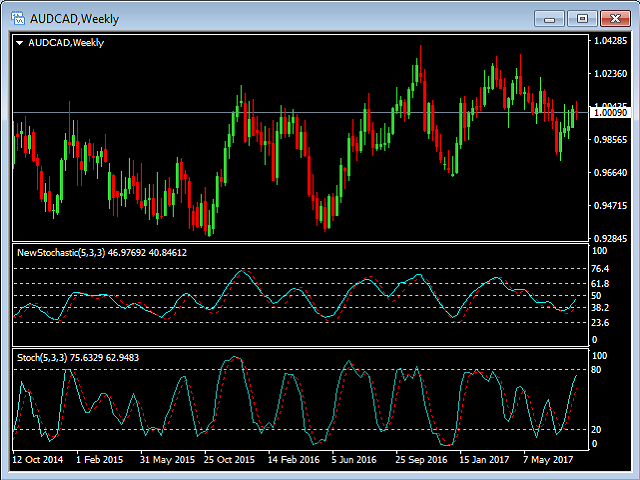Click the current price label 1.00090

tap(610, 113)
